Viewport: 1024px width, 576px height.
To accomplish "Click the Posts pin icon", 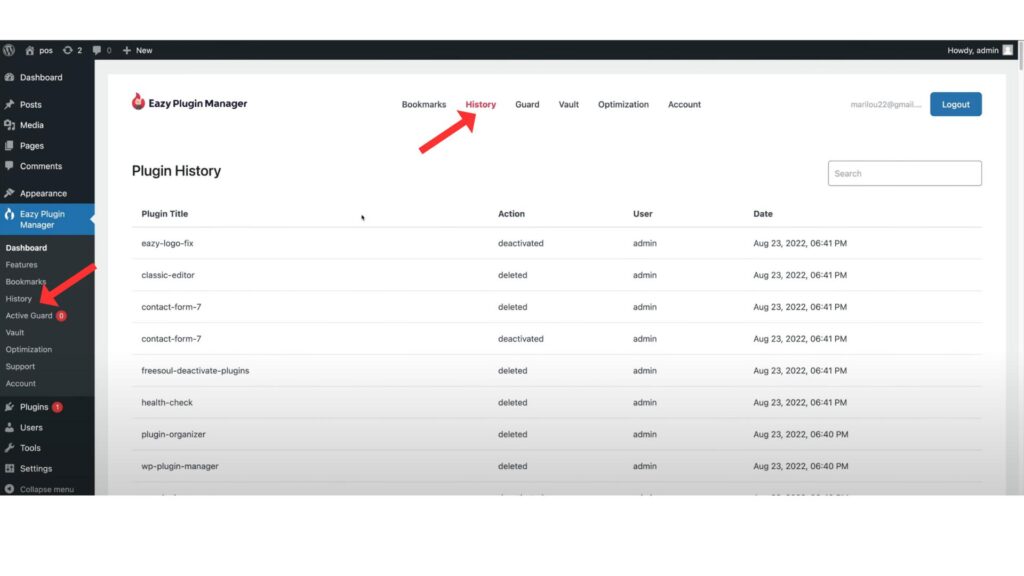I will point(9,104).
